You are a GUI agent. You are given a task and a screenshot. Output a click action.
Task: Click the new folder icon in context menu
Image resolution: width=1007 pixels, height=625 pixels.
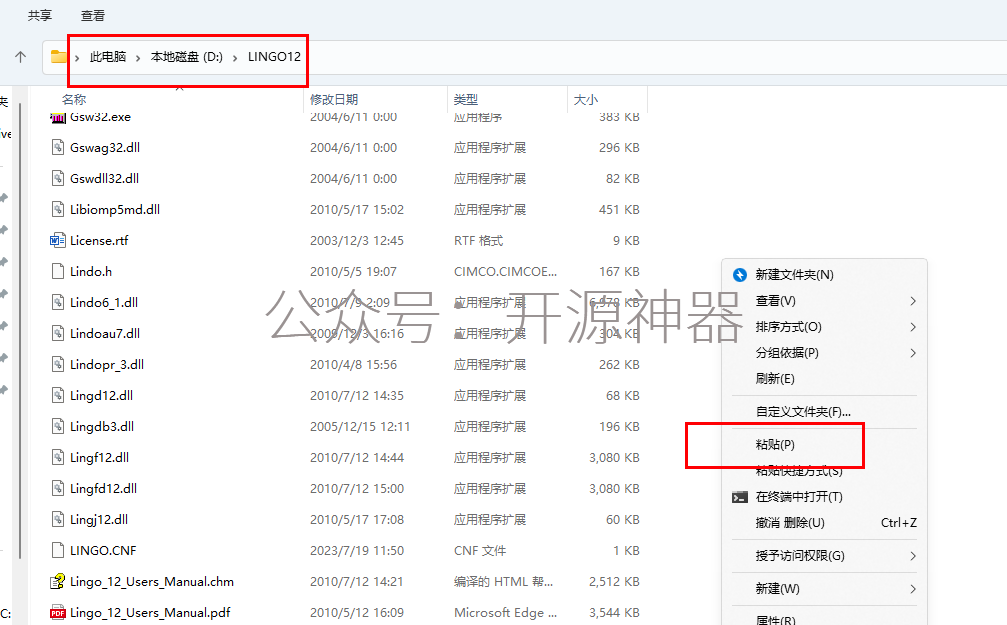coord(740,275)
